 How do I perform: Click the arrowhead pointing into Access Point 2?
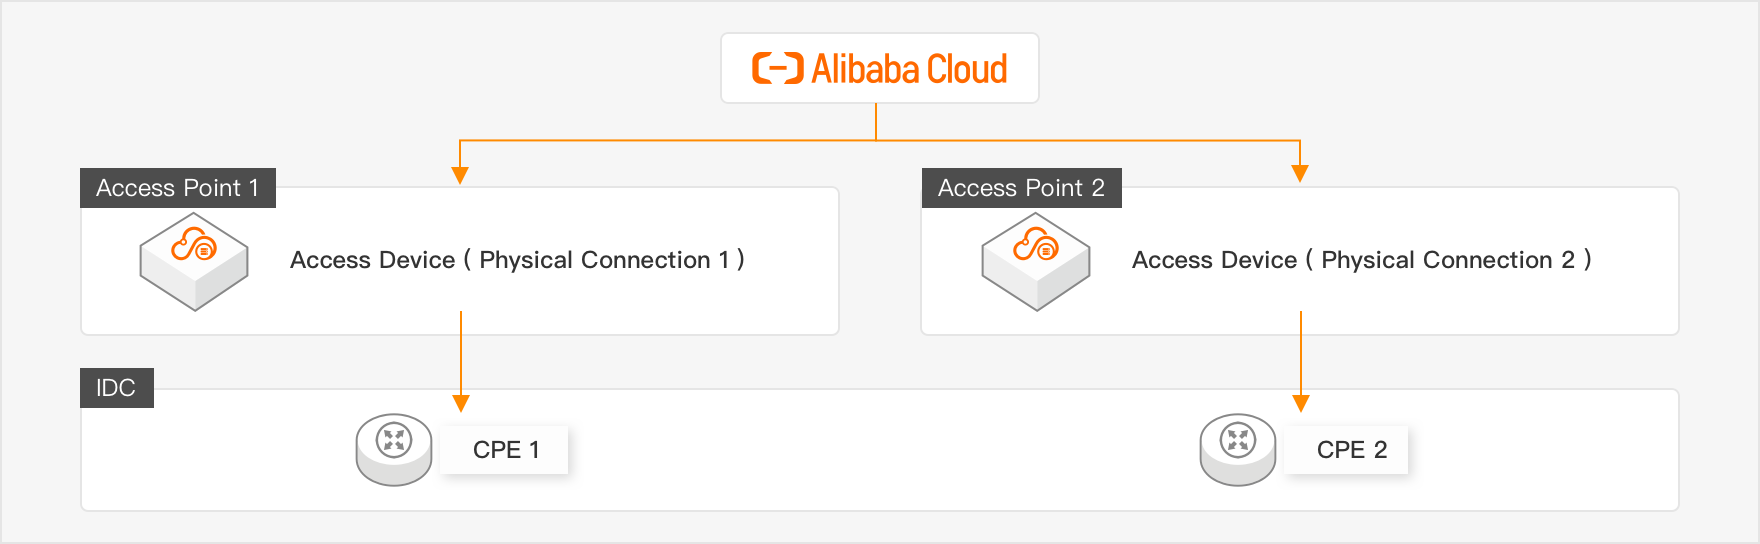(x=1300, y=174)
